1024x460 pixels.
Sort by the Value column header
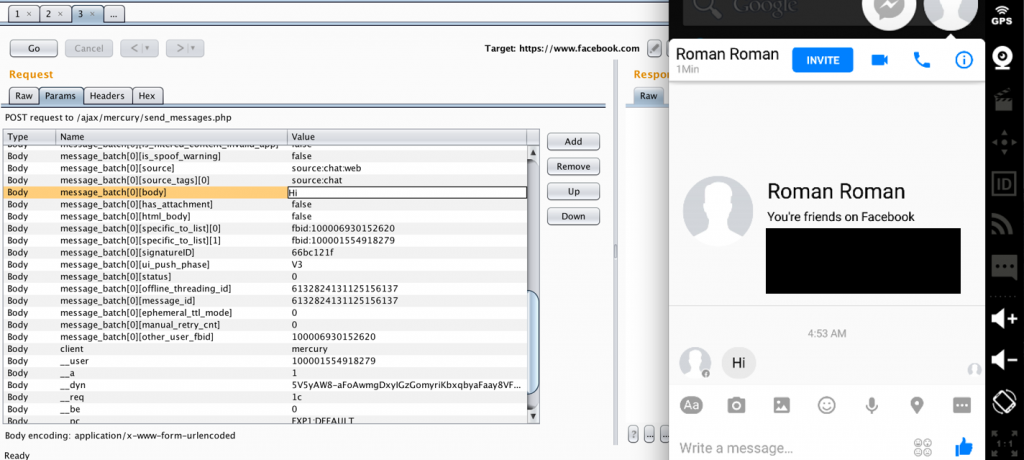407,137
